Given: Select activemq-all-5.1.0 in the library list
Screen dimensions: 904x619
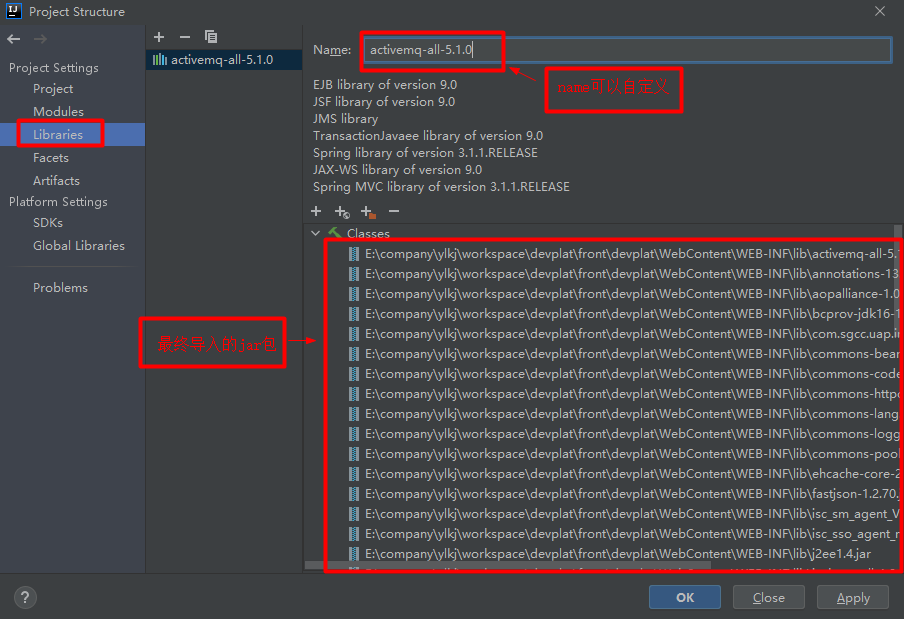Looking at the screenshot, I should (224, 59).
